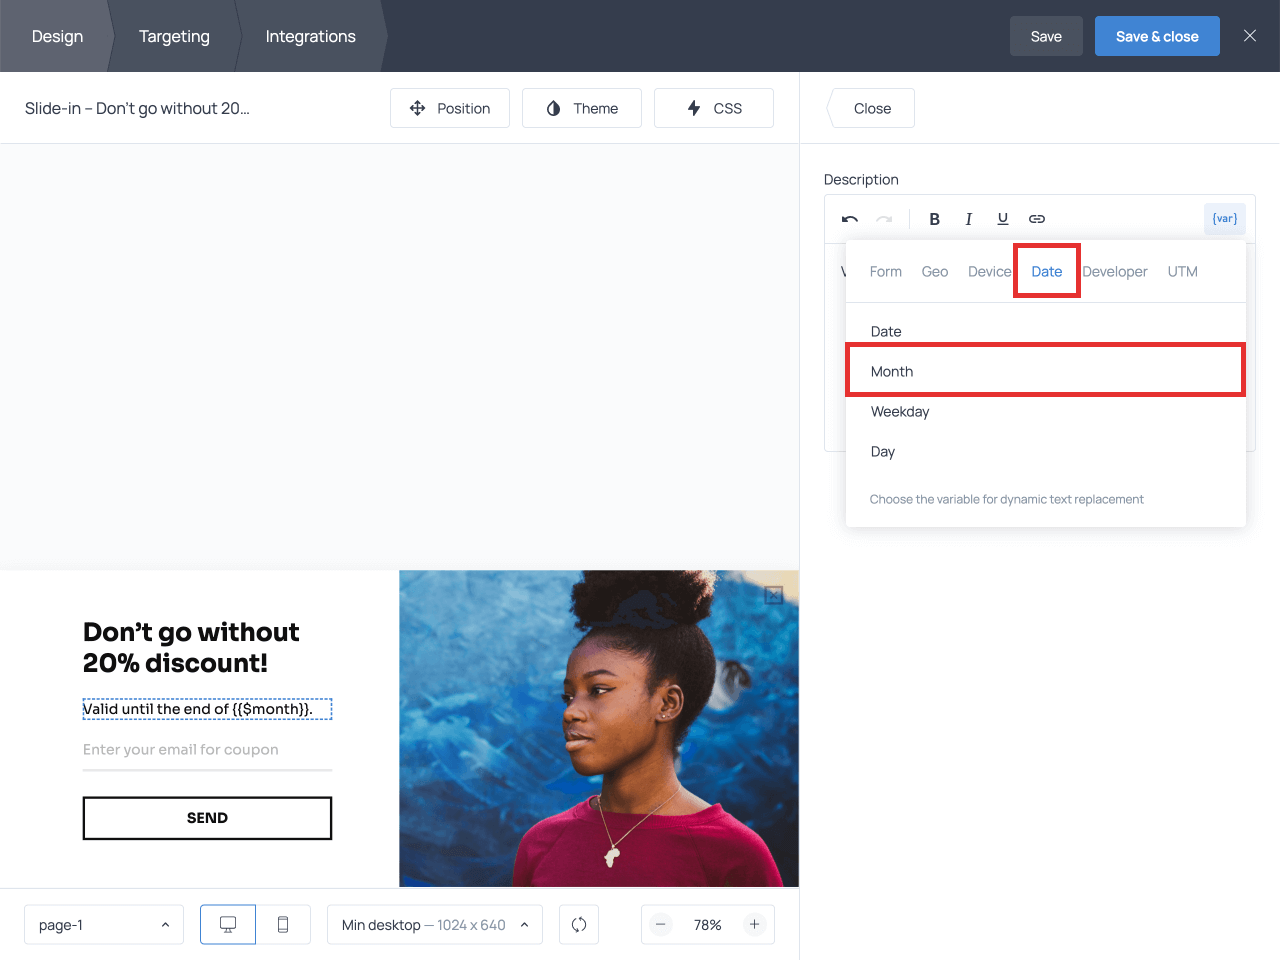1280x960 pixels.
Task: Underline the selected description text
Action: click(x=1002, y=219)
